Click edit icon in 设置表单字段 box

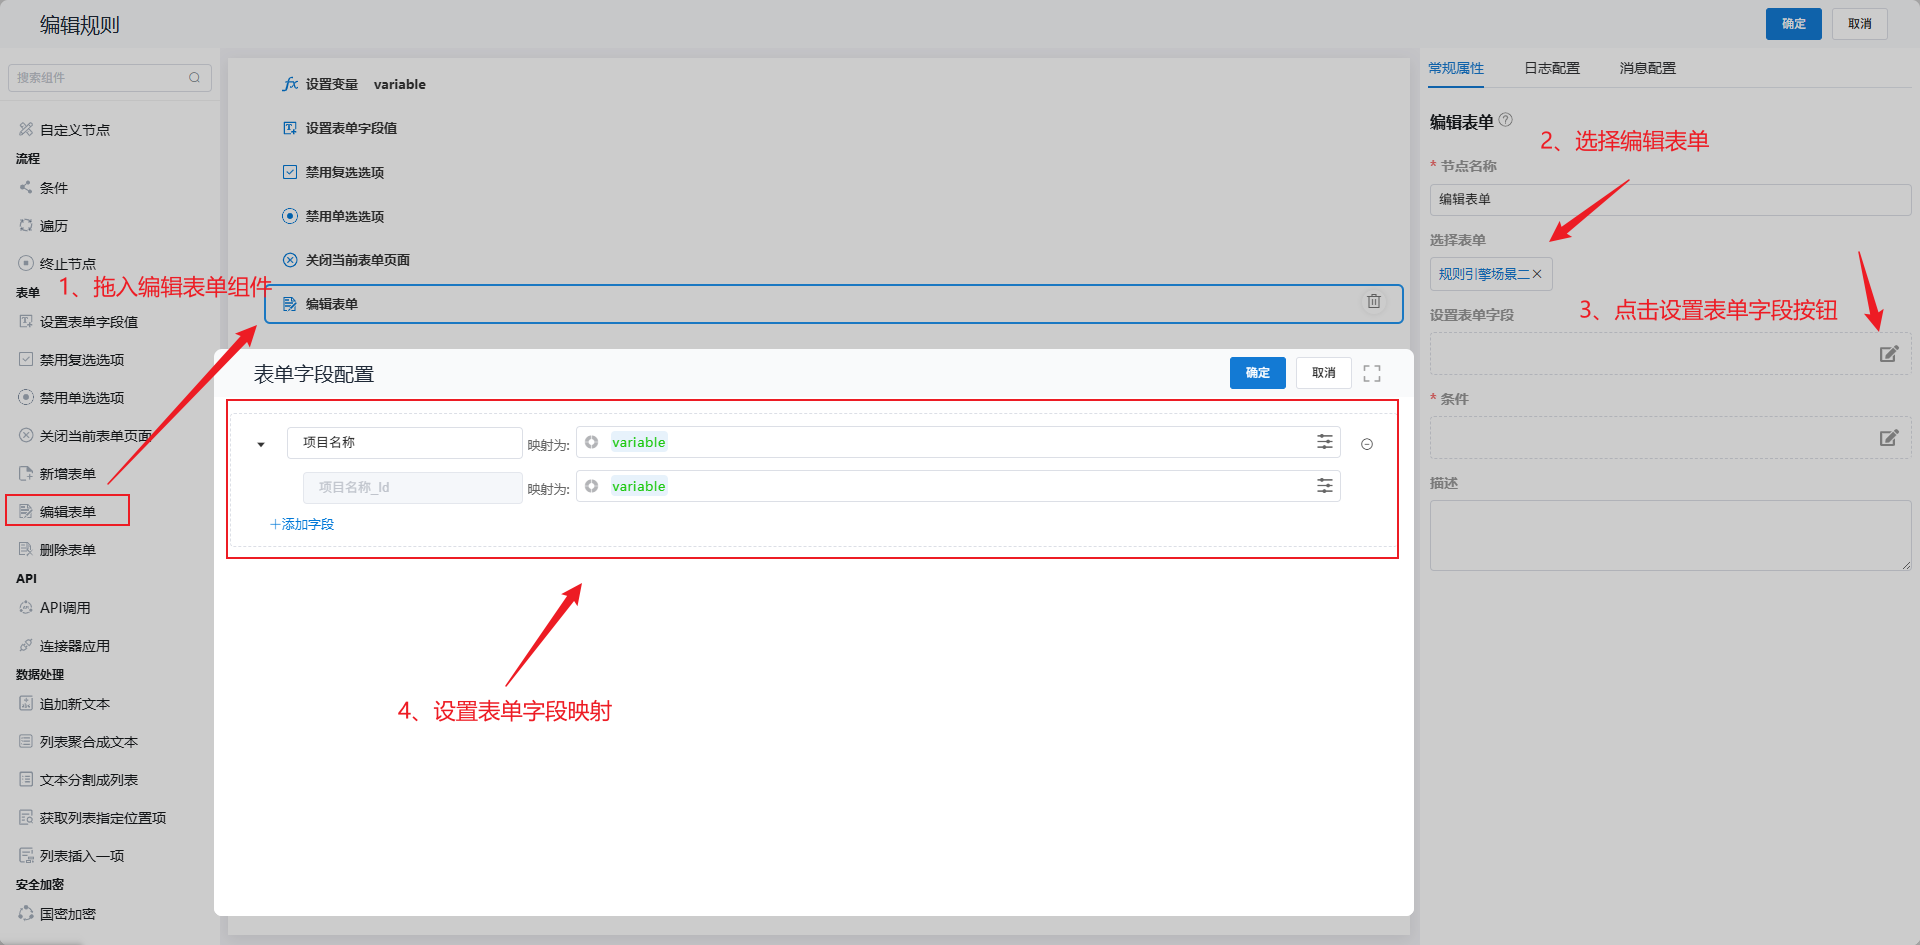pos(1888,354)
